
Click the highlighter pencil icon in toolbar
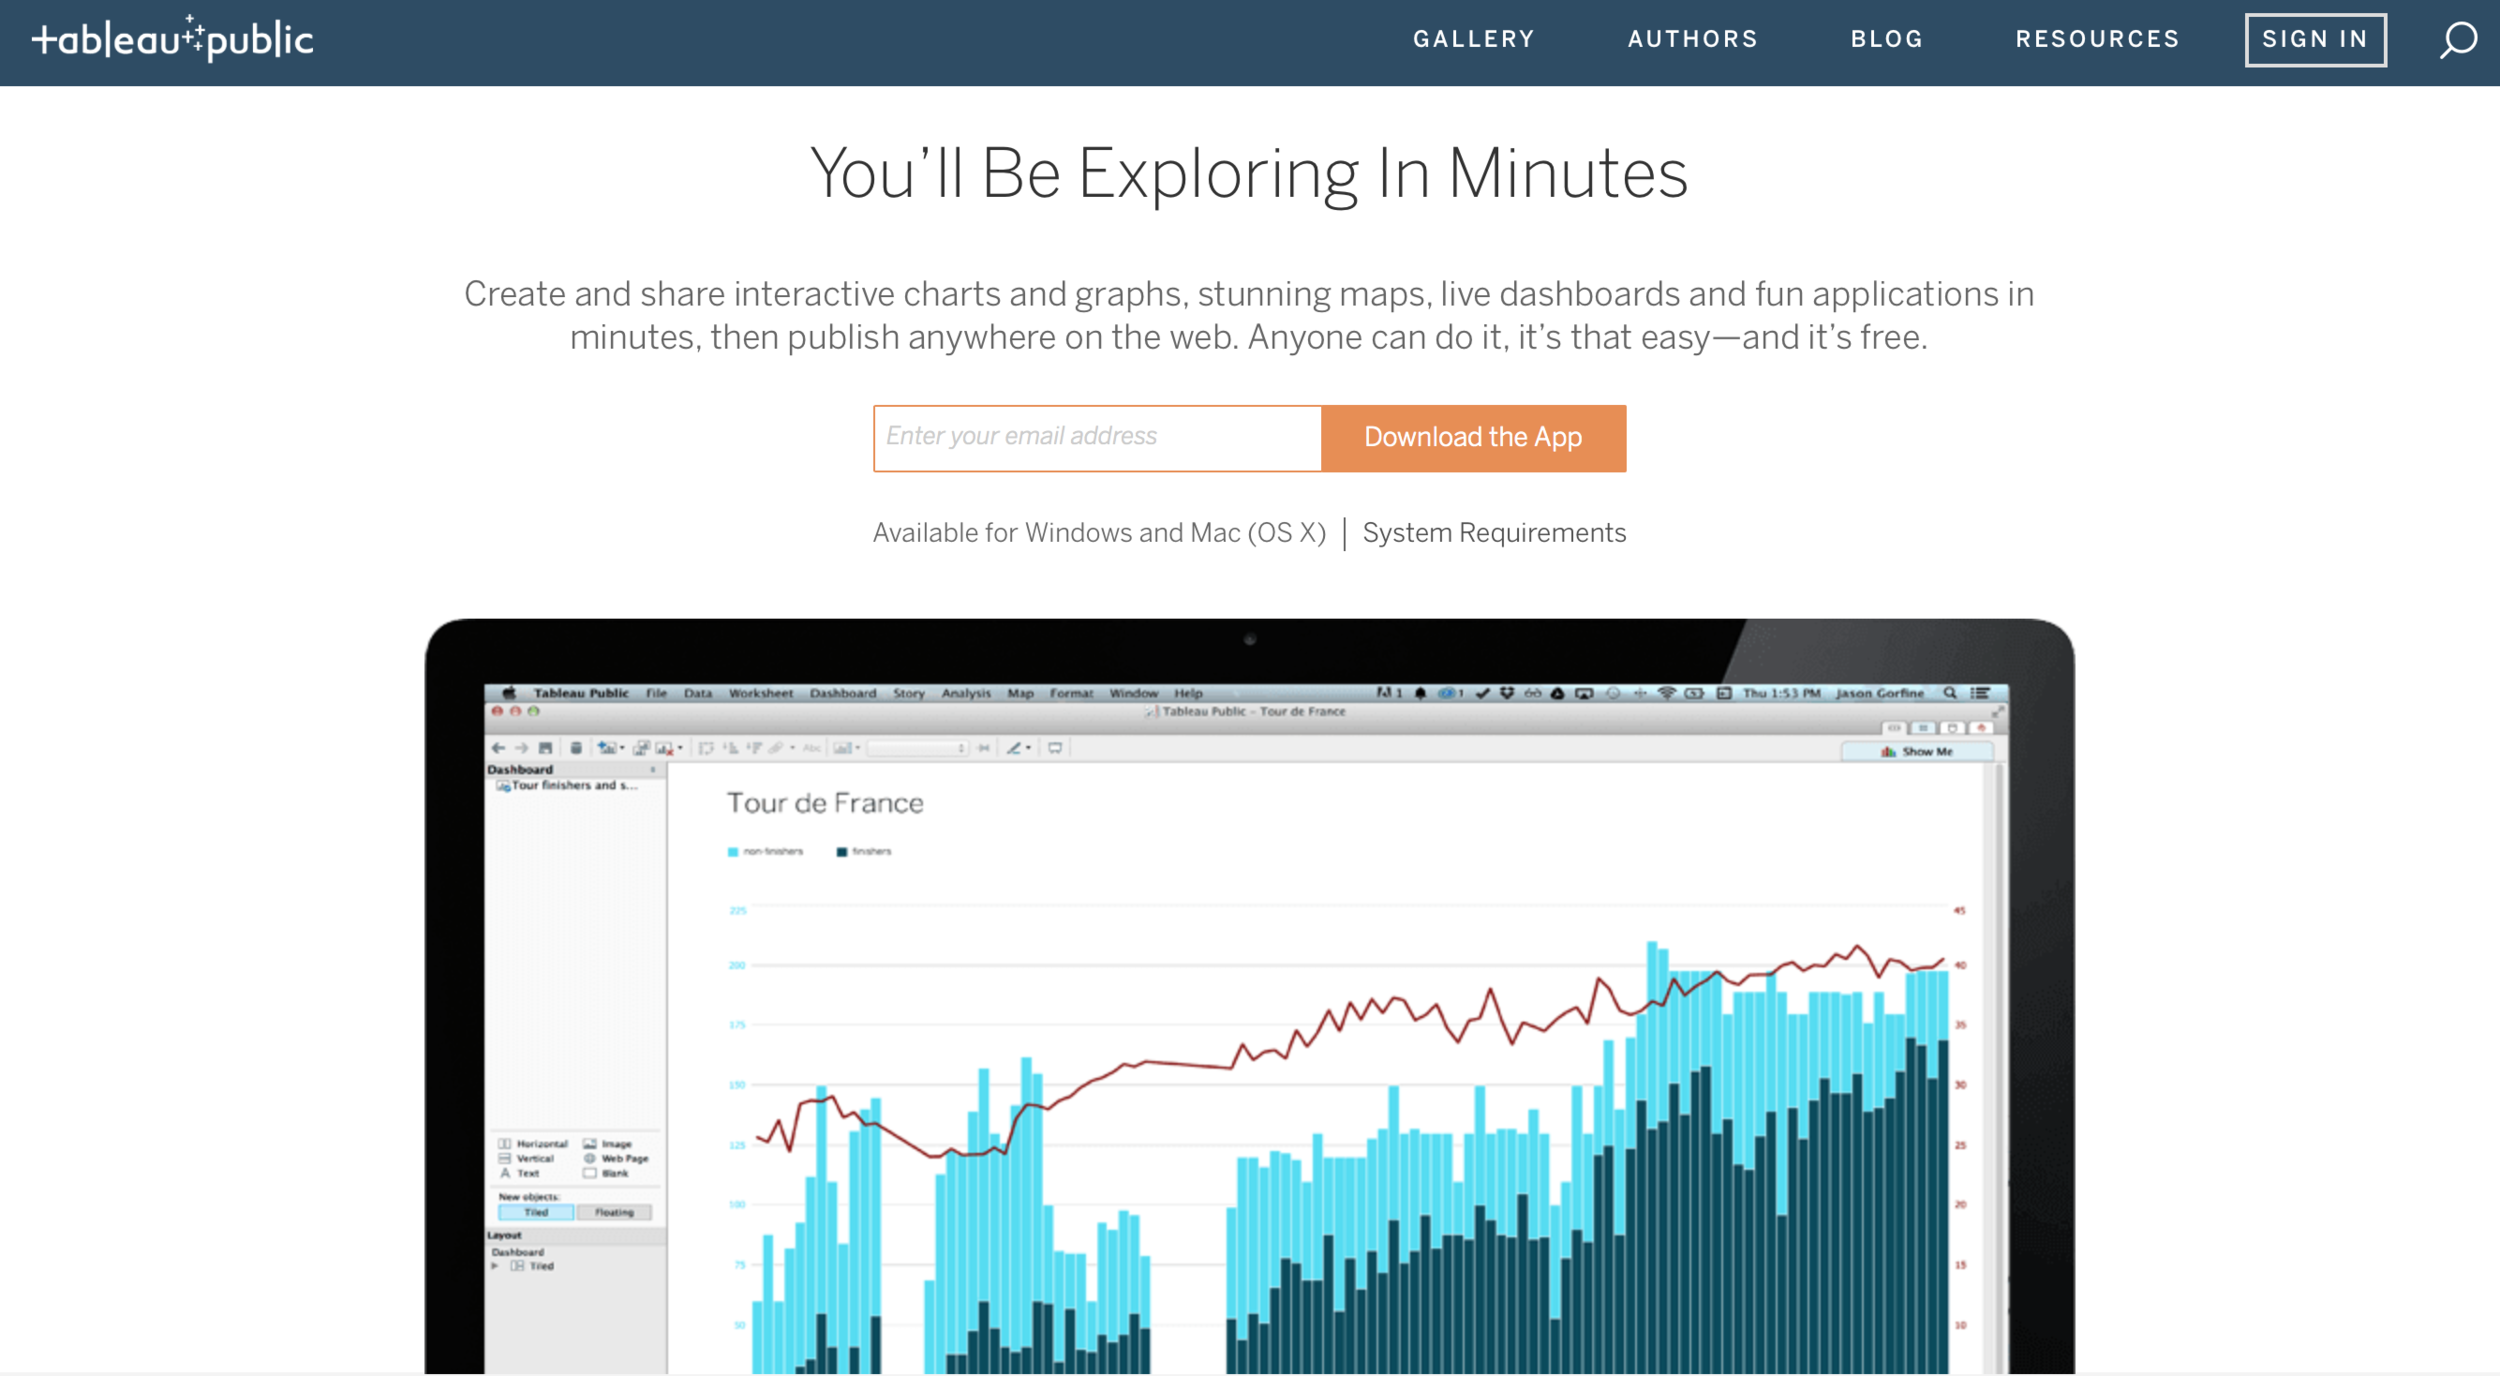point(1014,748)
